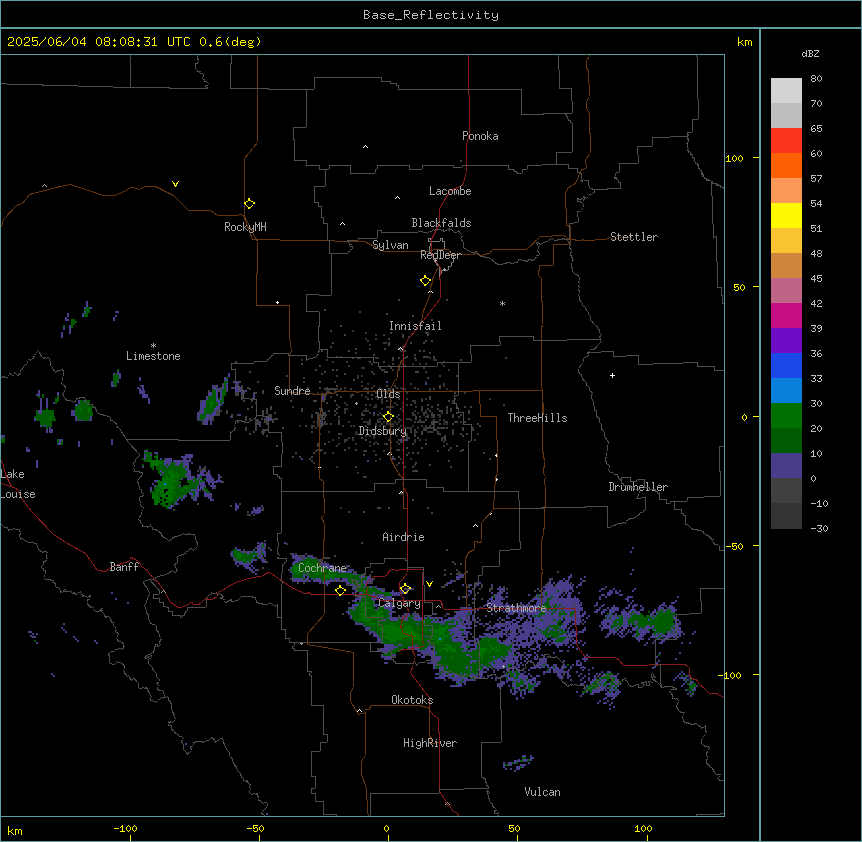Click the yellow diamond marker near RockyMH
The image size is (862, 842).
coord(250,203)
